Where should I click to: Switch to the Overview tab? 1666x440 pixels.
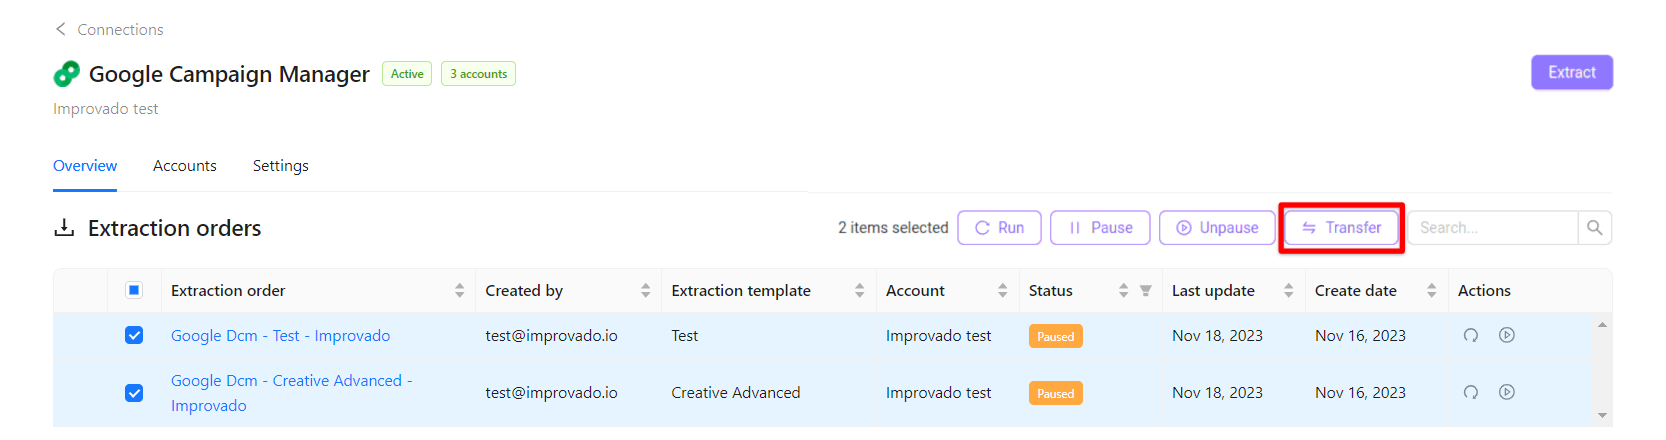85,166
